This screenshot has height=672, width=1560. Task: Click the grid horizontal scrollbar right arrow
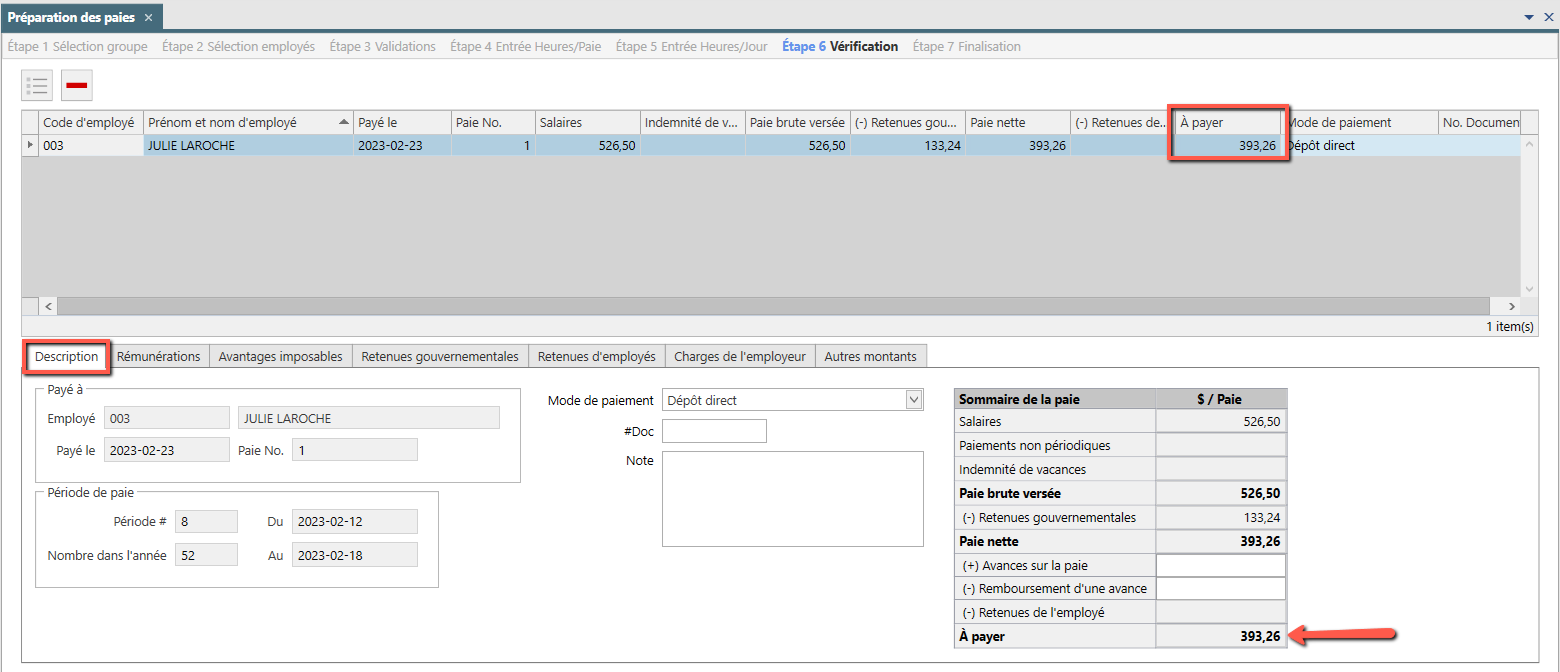[x=1511, y=306]
